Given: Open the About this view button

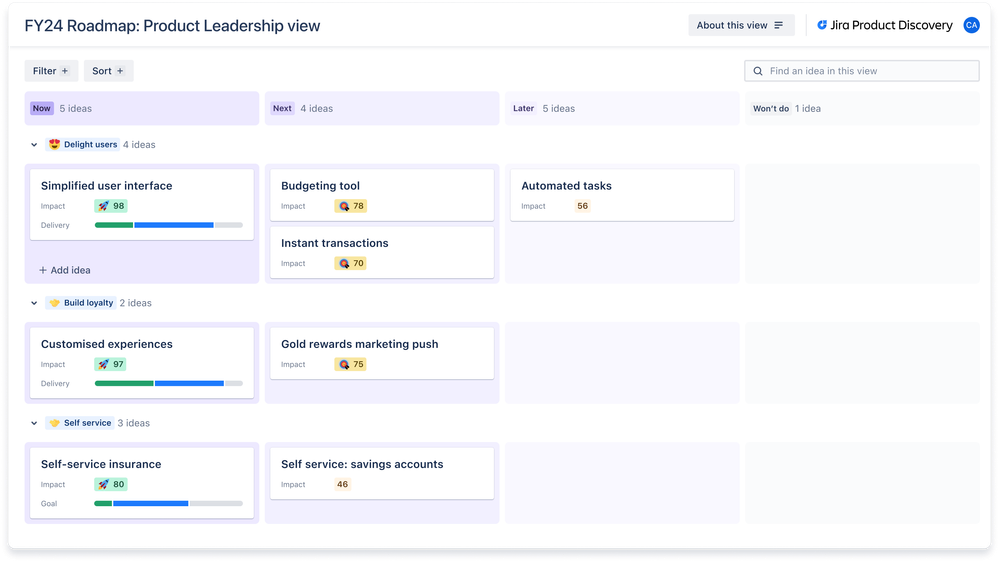Looking at the screenshot, I should click(x=741, y=25).
